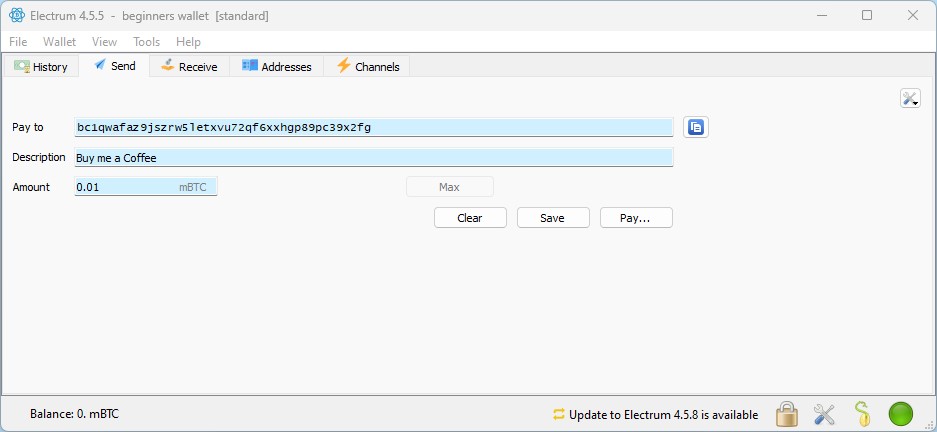Click the Electrum logo in title bar
Viewport: 937px width, 432px height.
16,15
